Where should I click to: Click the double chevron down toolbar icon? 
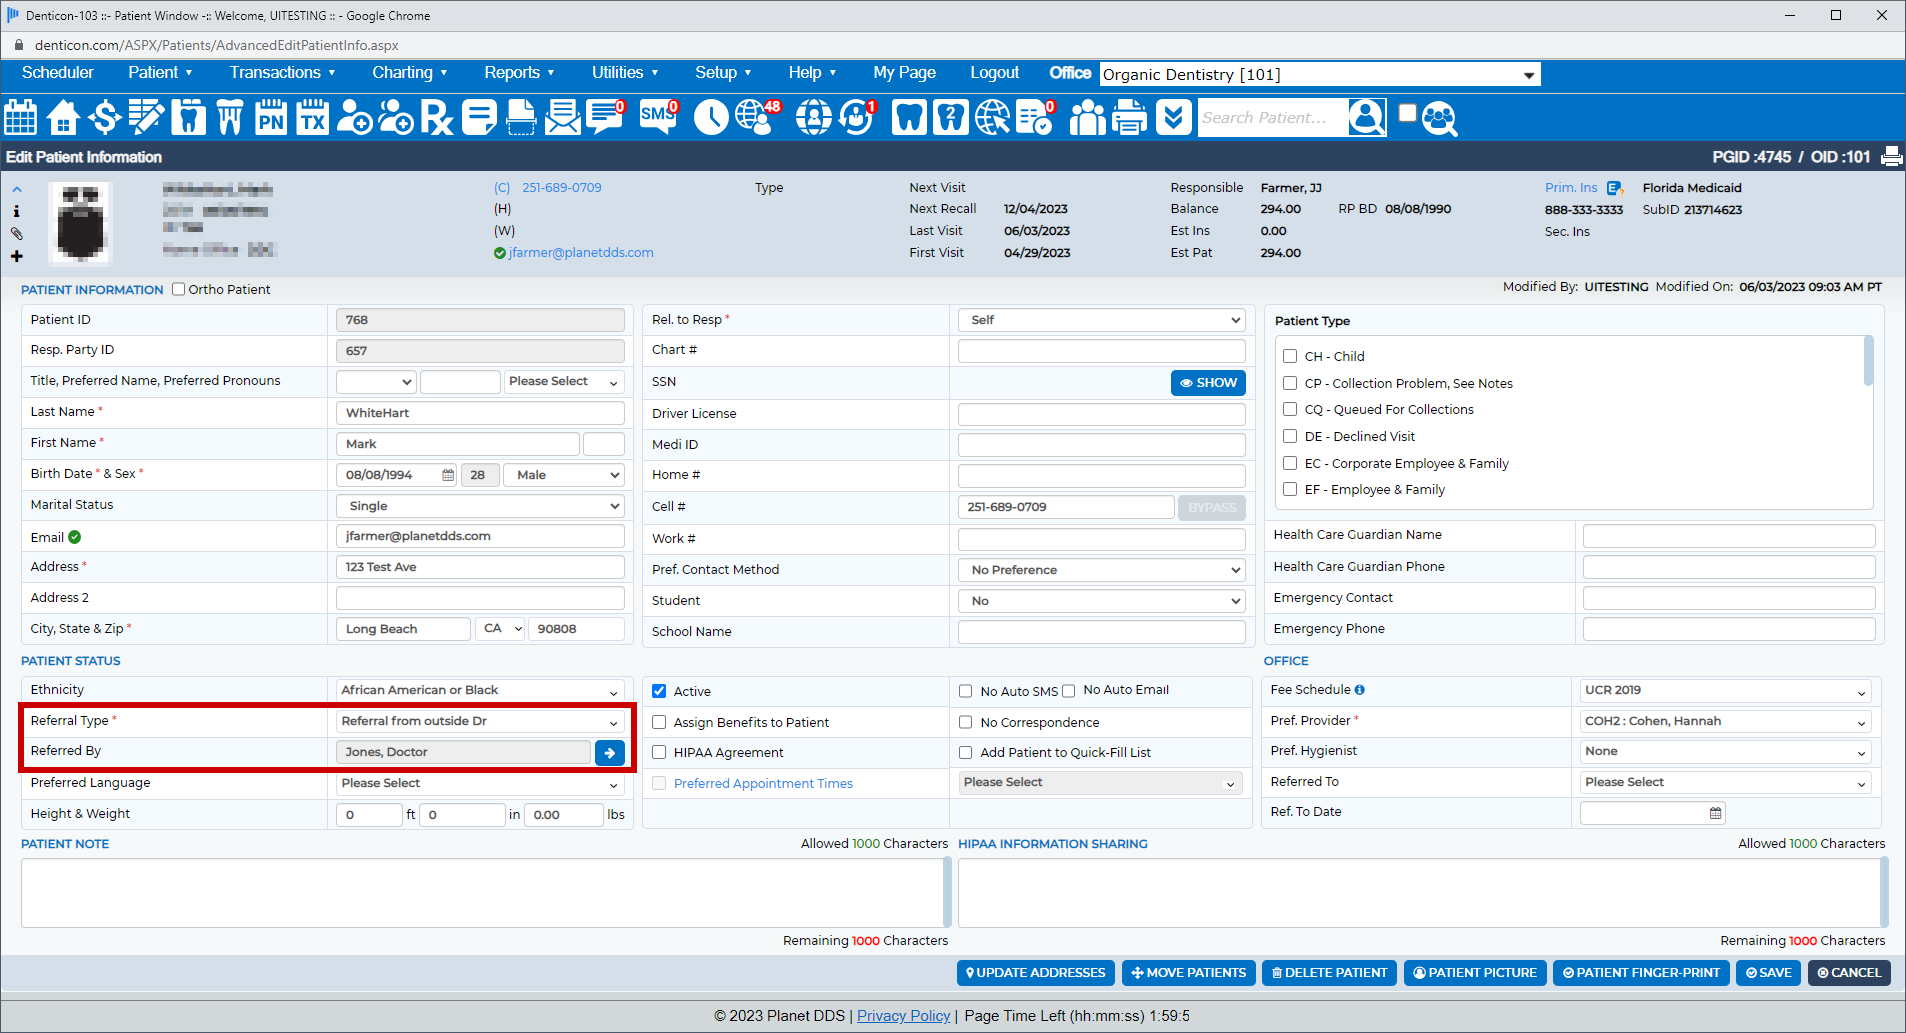pyautogui.click(x=1173, y=118)
